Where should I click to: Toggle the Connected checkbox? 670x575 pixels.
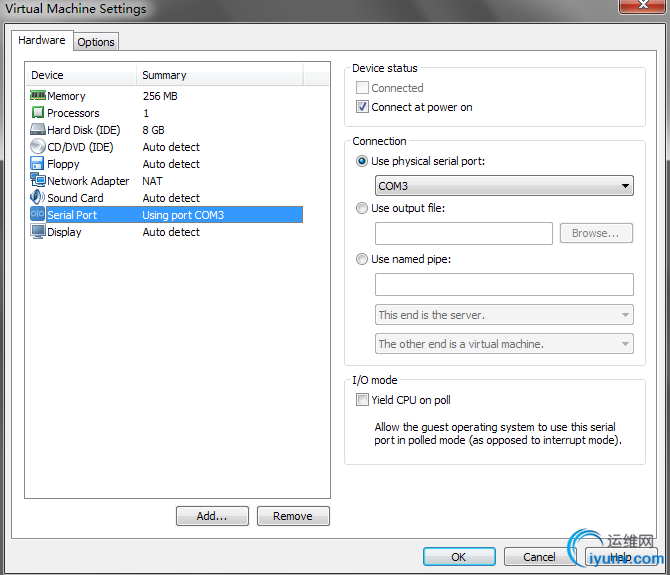pos(362,88)
